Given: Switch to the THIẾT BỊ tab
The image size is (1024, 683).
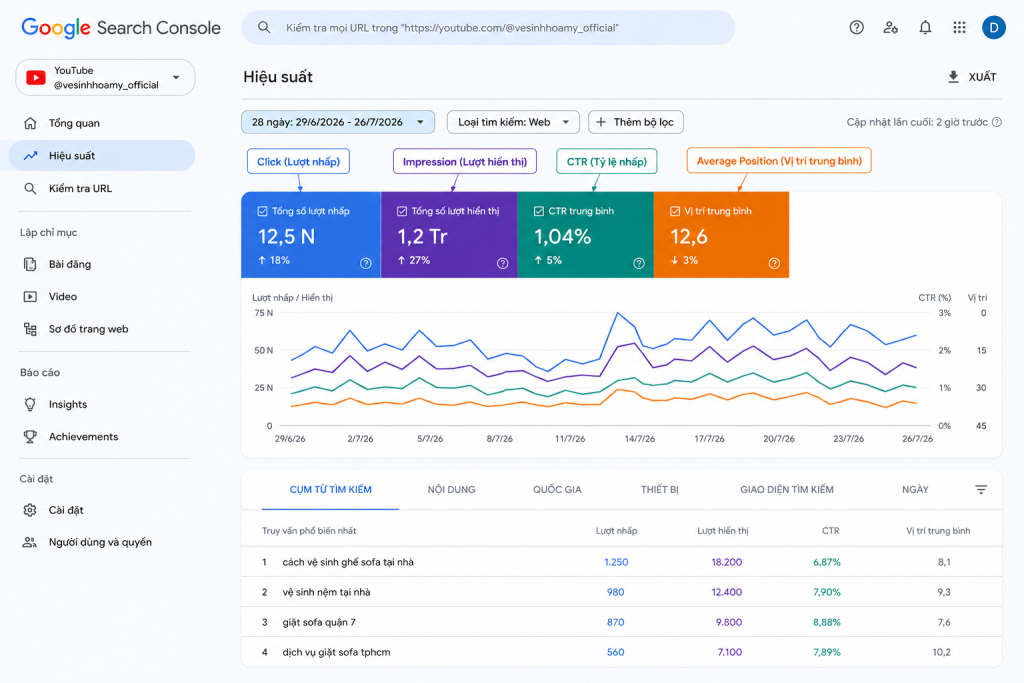Looking at the screenshot, I should coord(660,489).
